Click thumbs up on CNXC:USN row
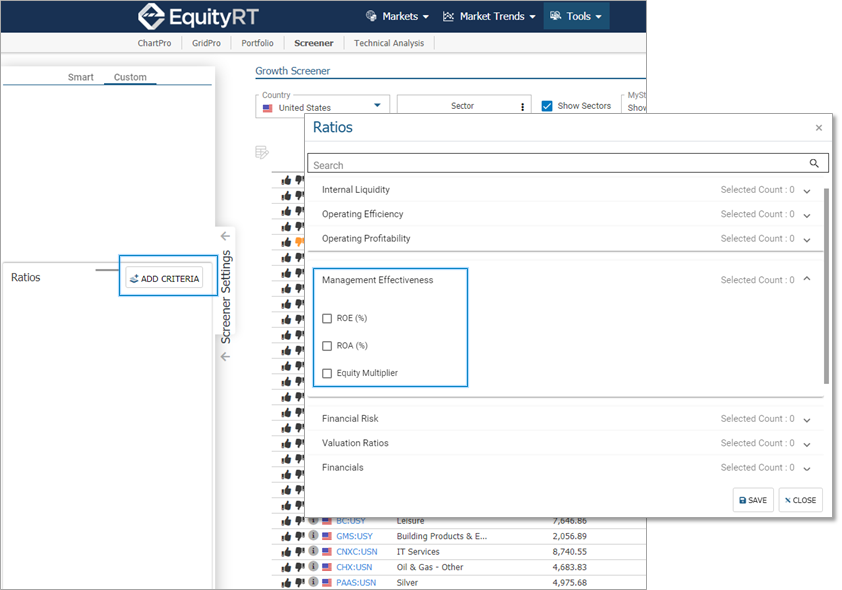 286,551
